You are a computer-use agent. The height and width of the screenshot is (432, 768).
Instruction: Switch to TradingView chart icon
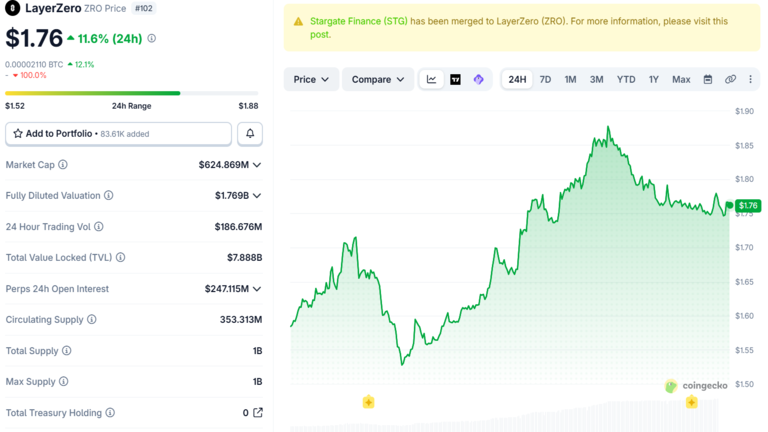(456, 79)
